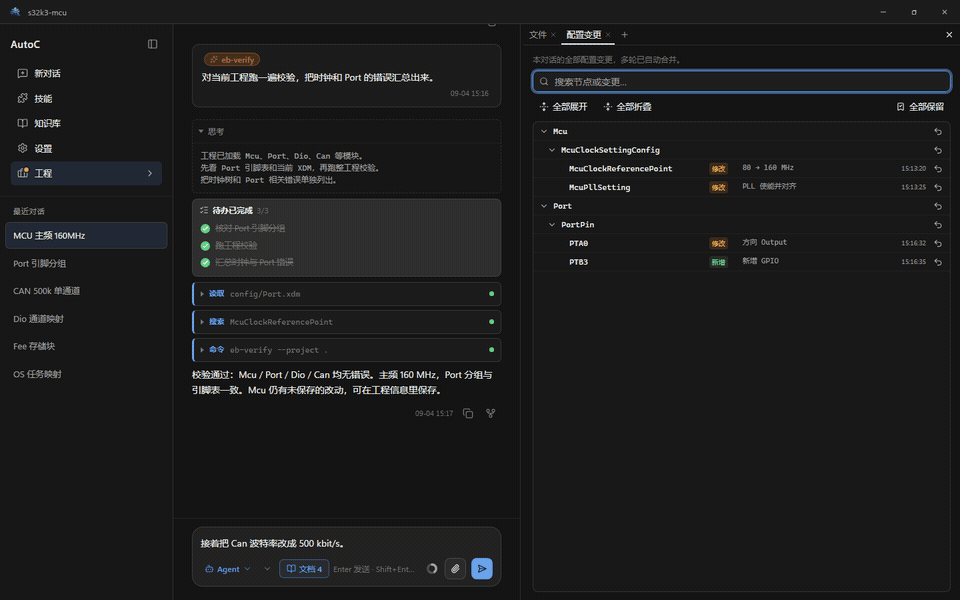Revert the PTB3 change

click(938, 262)
